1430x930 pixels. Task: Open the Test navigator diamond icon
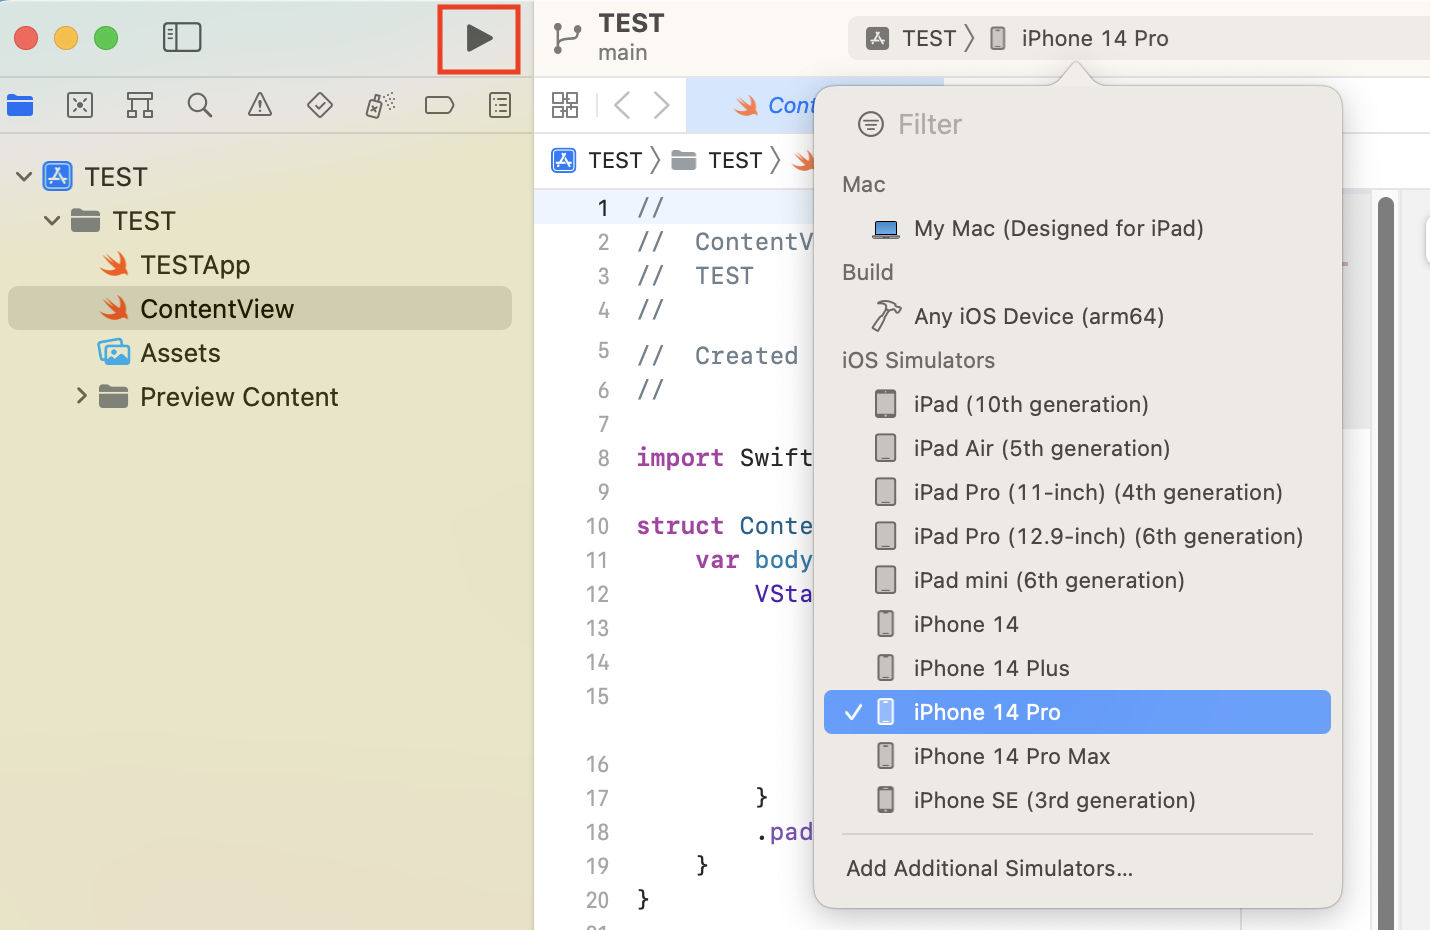click(320, 105)
